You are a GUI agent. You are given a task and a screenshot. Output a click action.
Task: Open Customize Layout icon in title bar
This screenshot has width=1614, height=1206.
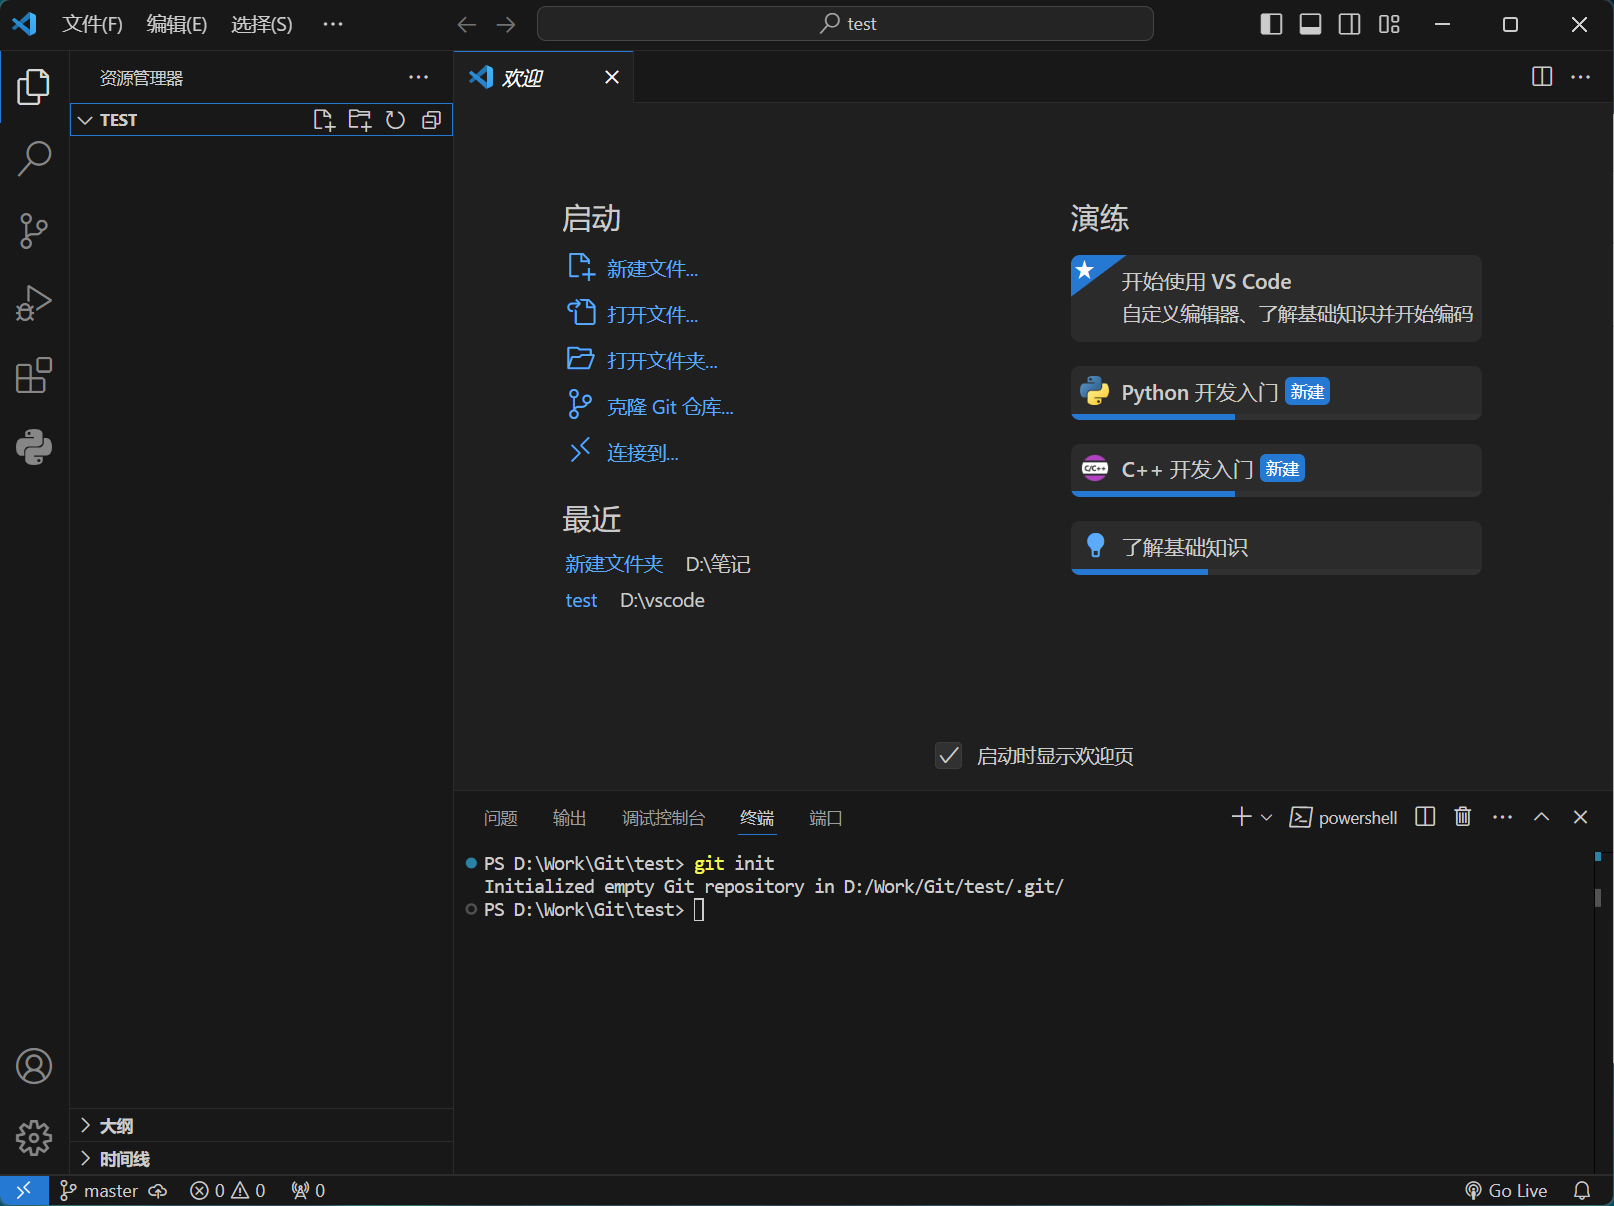point(1389,24)
